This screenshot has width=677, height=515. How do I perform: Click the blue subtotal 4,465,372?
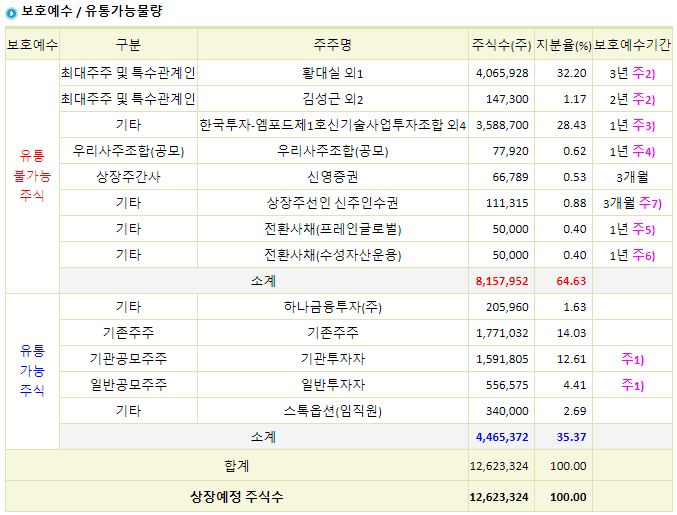(502, 437)
